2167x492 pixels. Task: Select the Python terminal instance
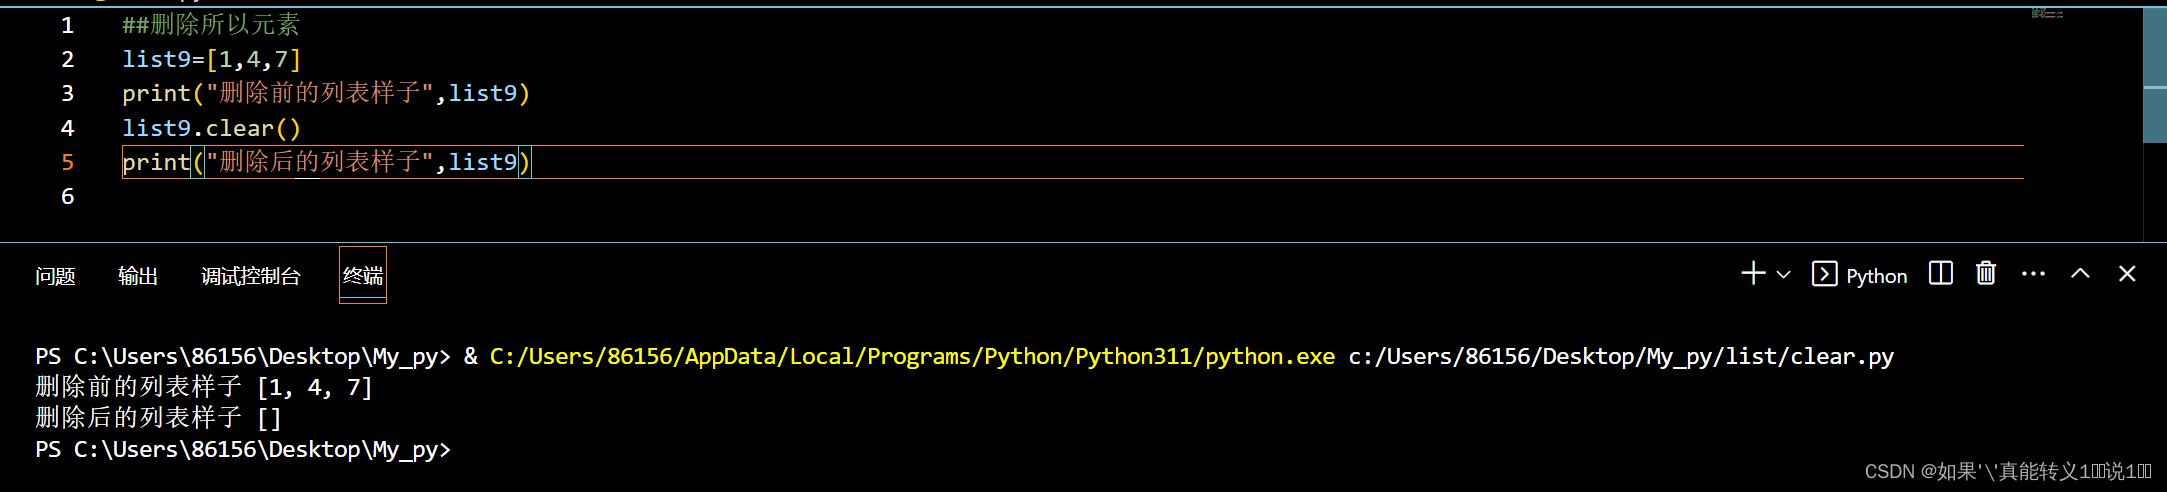(x=1860, y=275)
